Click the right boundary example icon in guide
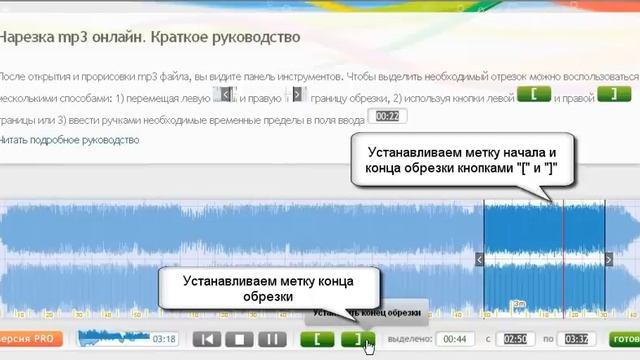Viewport: 640px width, 360px height. coord(296,95)
